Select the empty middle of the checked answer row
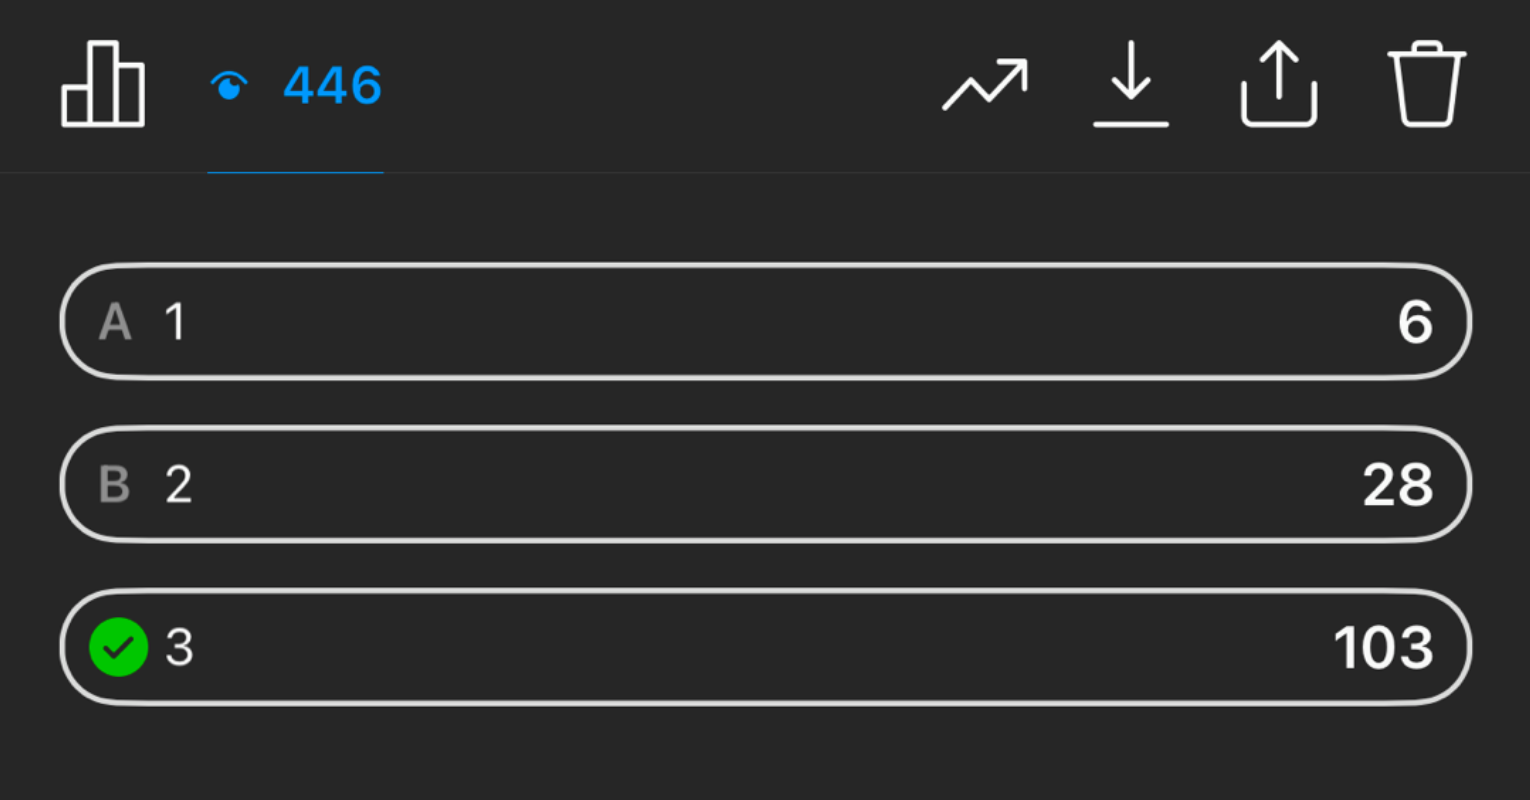The image size is (1530, 800). pos(765,648)
